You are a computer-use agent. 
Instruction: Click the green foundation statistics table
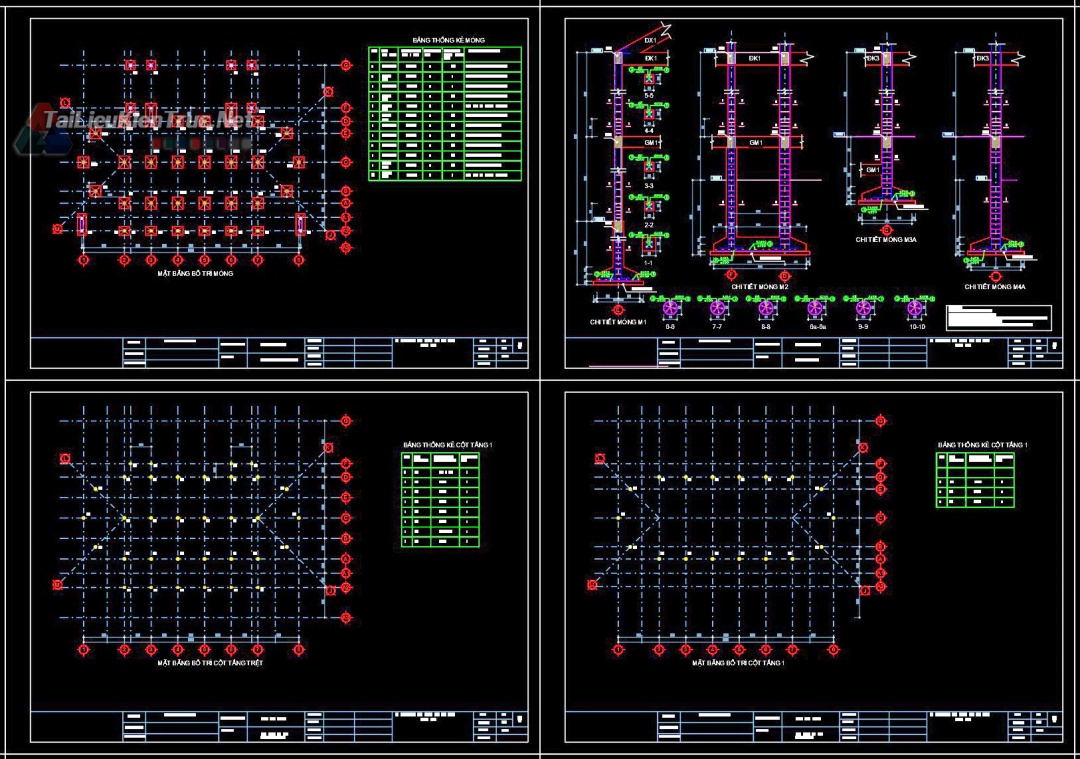445,113
